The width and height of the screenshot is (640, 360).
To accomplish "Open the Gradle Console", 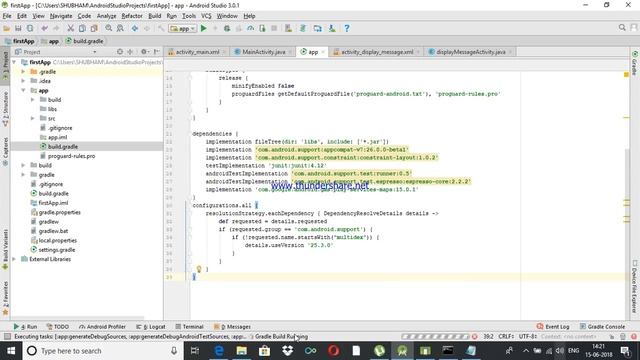I will click(602, 327).
